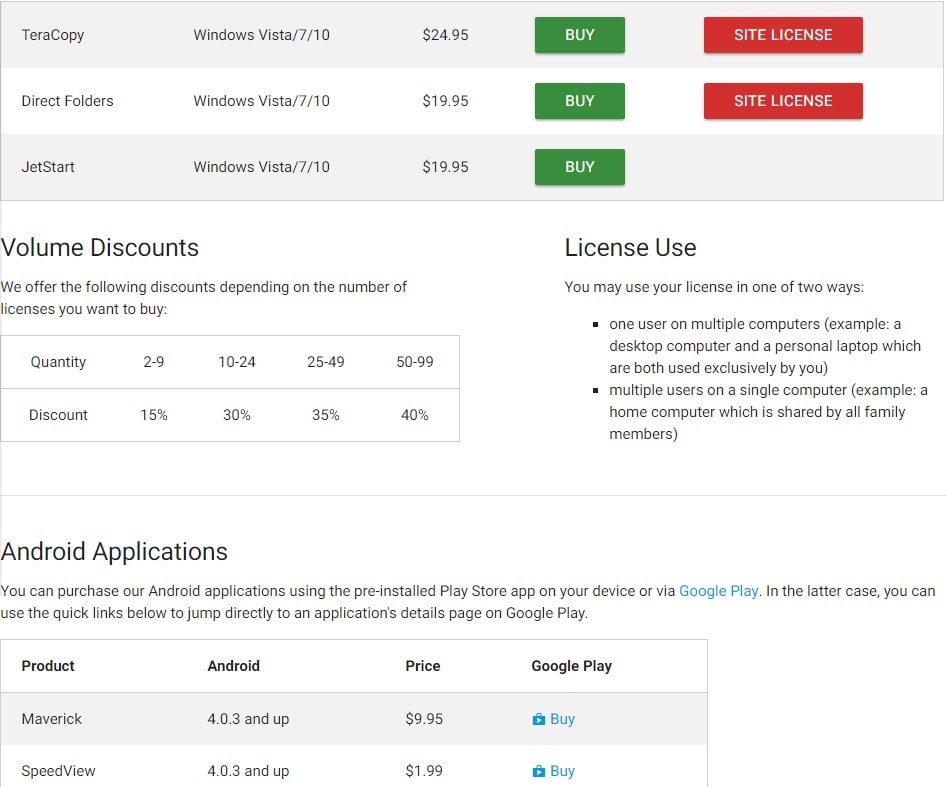Image resolution: width=946 pixels, height=787 pixels.
Task: Click the Quantity row label
Action: [59, 362]
